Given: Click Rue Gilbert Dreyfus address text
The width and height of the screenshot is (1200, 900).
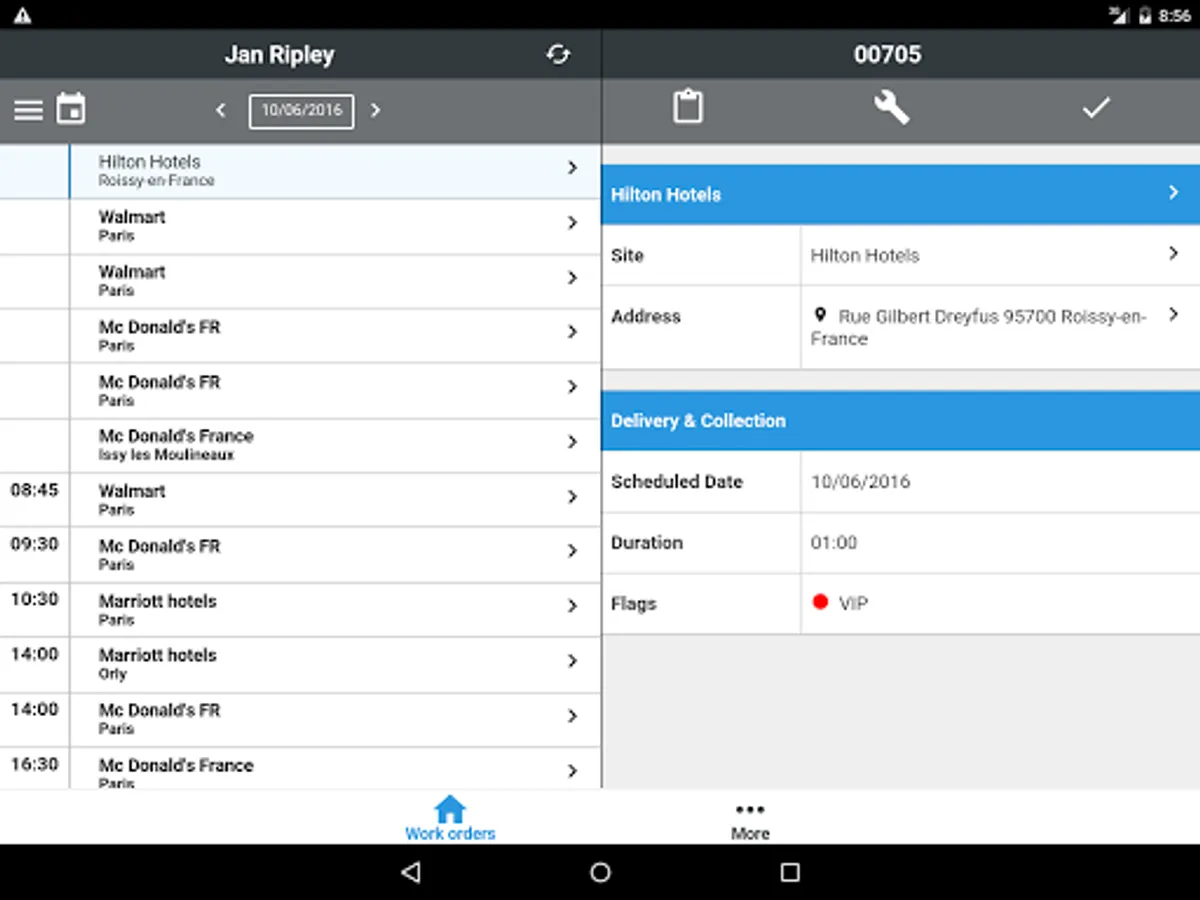Looking at the screenshot, I should (x=979, y=327).
